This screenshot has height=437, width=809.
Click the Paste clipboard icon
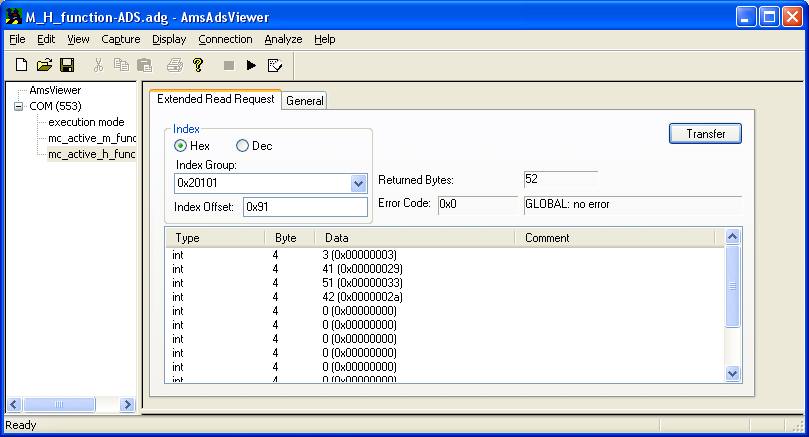[x=144, y=65]
